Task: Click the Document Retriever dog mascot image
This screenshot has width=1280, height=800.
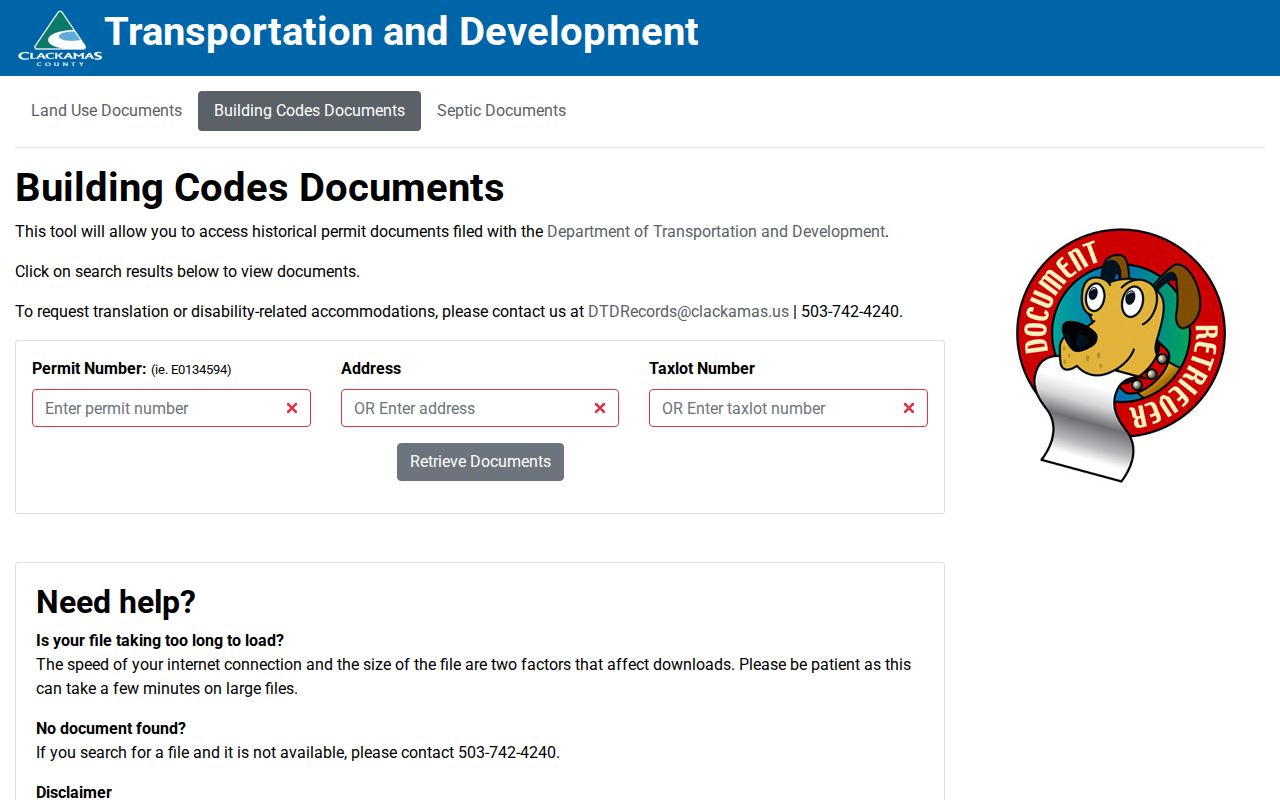Action: [x=1120, y=355]
